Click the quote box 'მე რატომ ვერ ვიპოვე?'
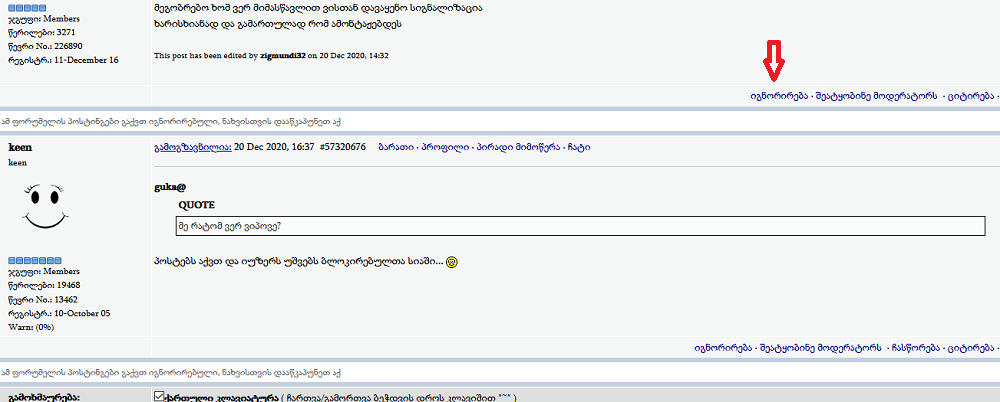 point(580,226)
